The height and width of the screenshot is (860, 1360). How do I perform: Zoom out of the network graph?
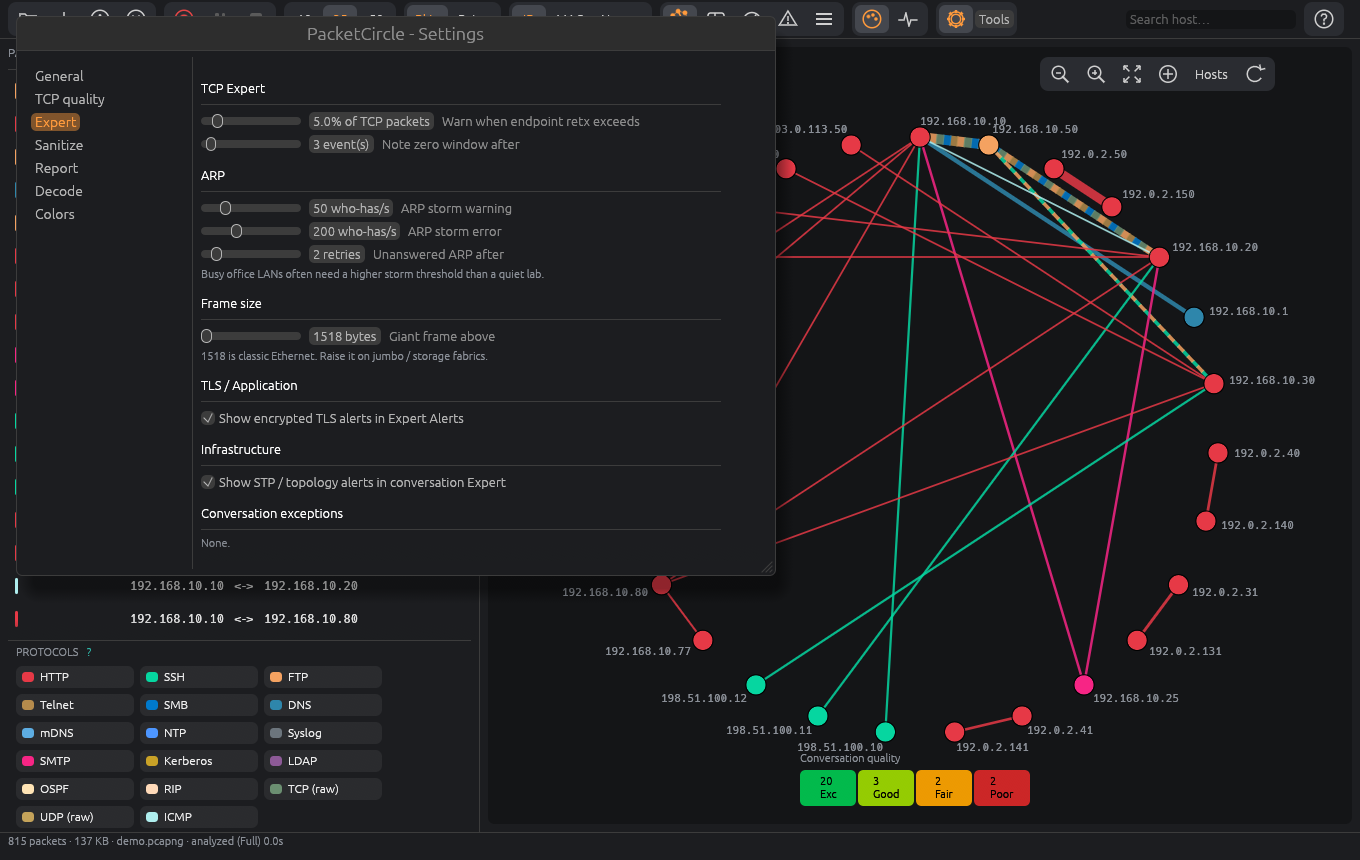coord(1060,74)
